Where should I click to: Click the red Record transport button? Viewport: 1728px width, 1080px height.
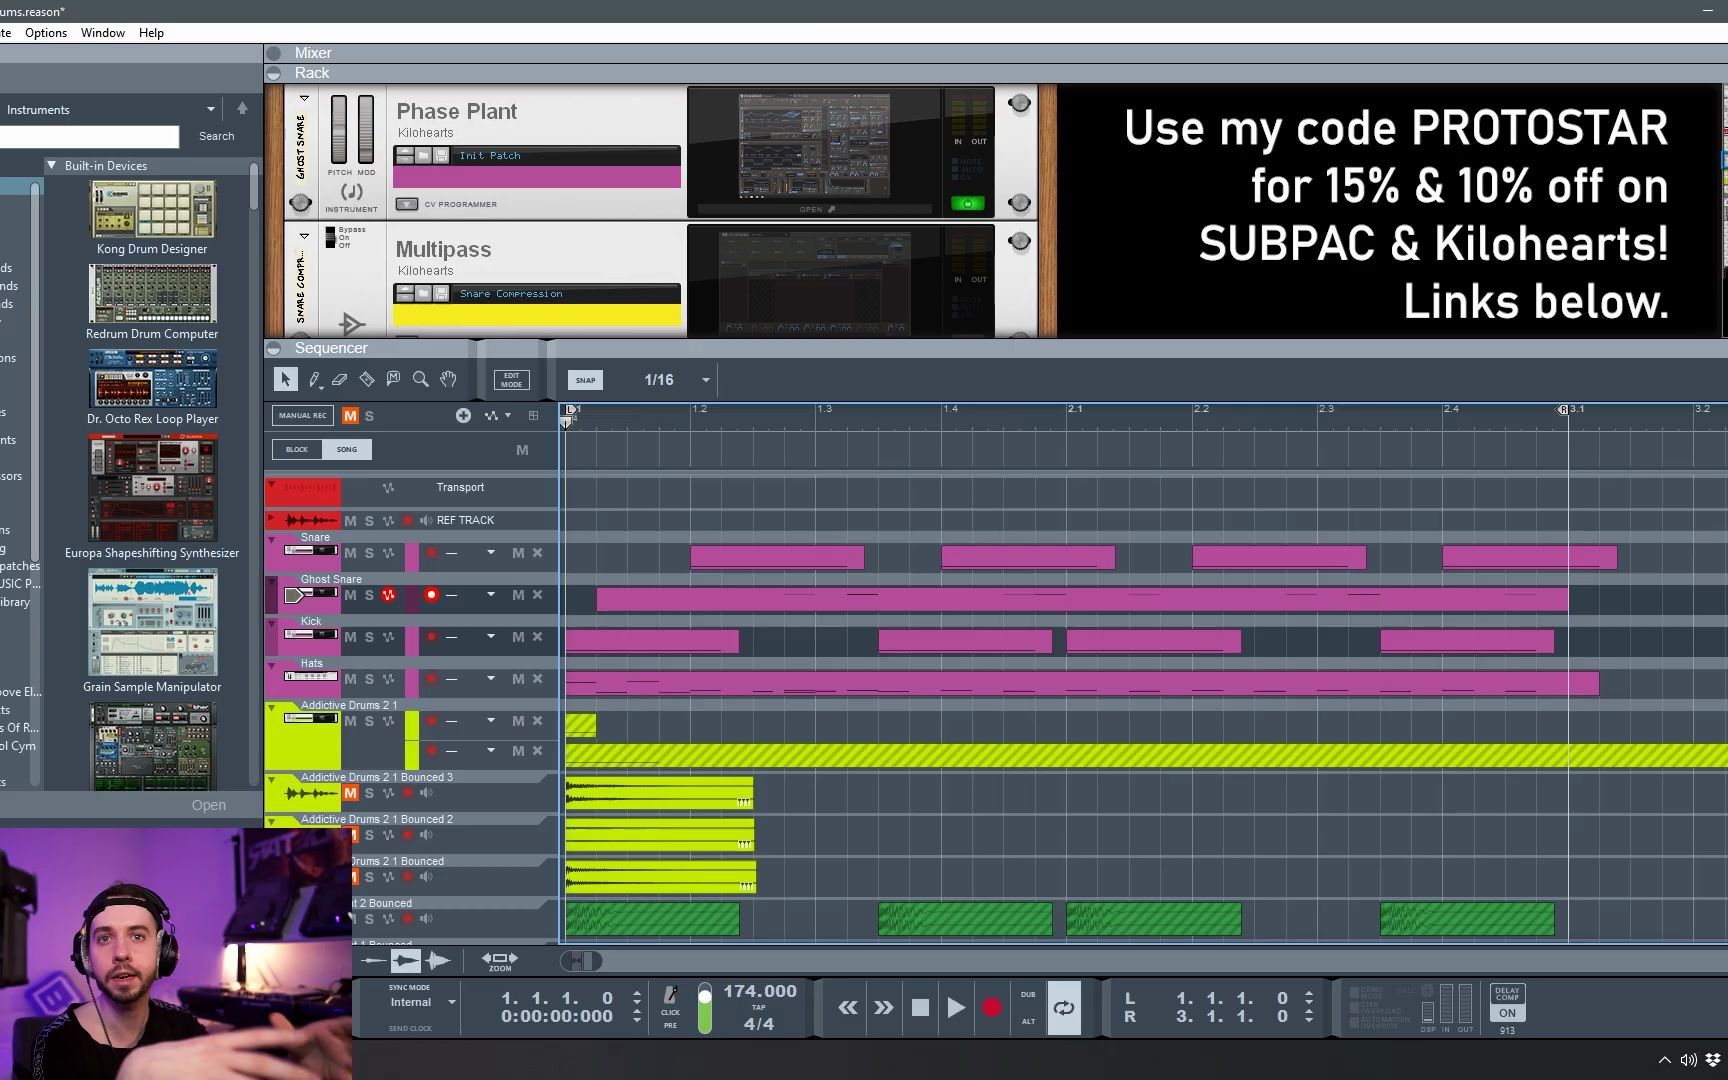click(992, 1007)
